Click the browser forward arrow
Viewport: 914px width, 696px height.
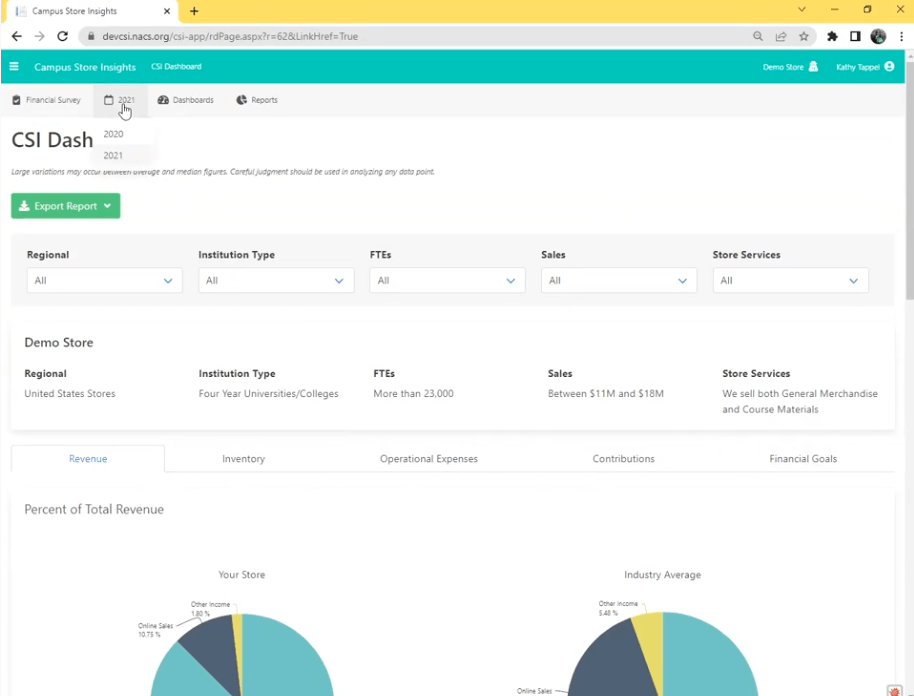click(x=39, y=36)
